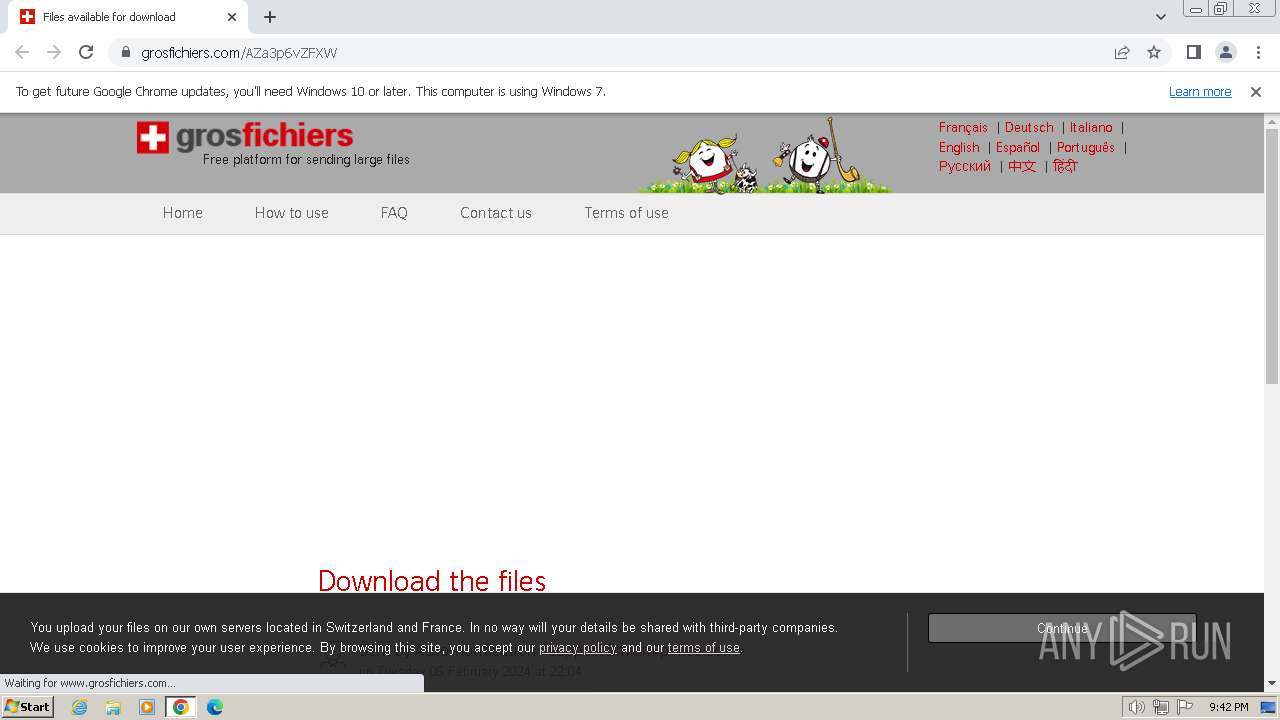Open File Explorer from taskbar
This screenshot has height=720, width=1280.
[x=113, y=707]
